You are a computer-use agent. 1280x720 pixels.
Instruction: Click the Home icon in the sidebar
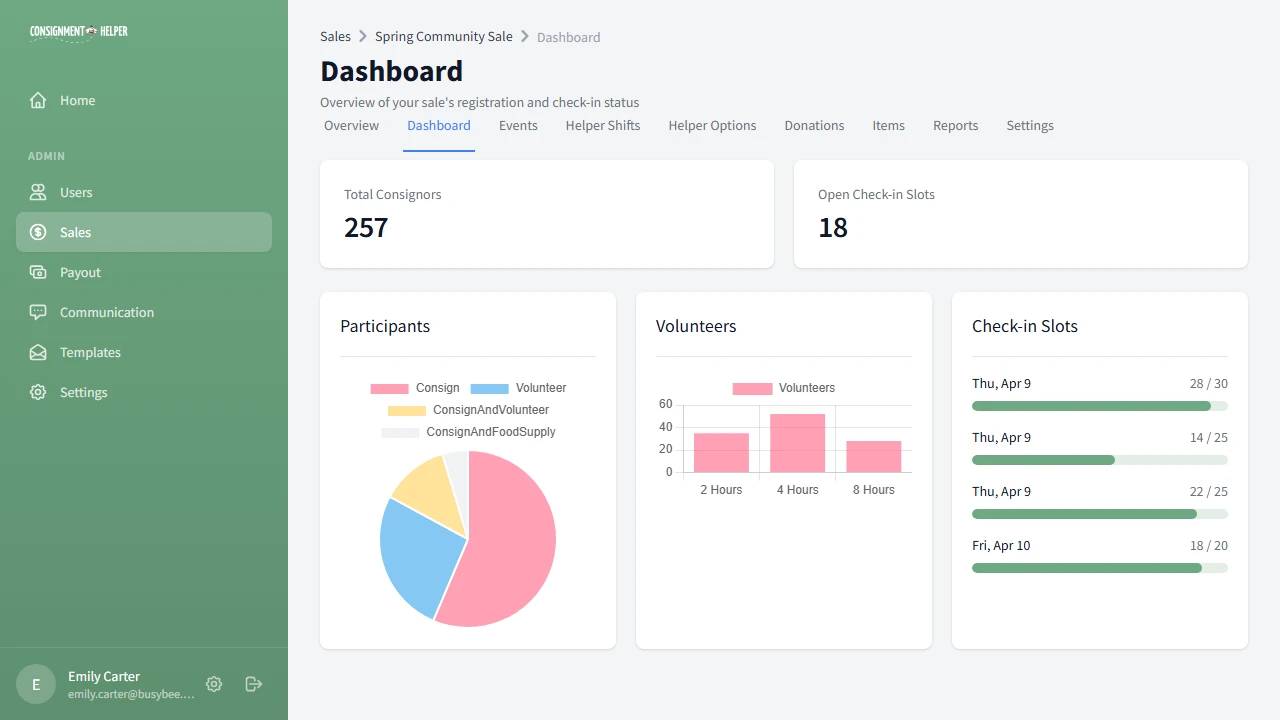[38, 100]
